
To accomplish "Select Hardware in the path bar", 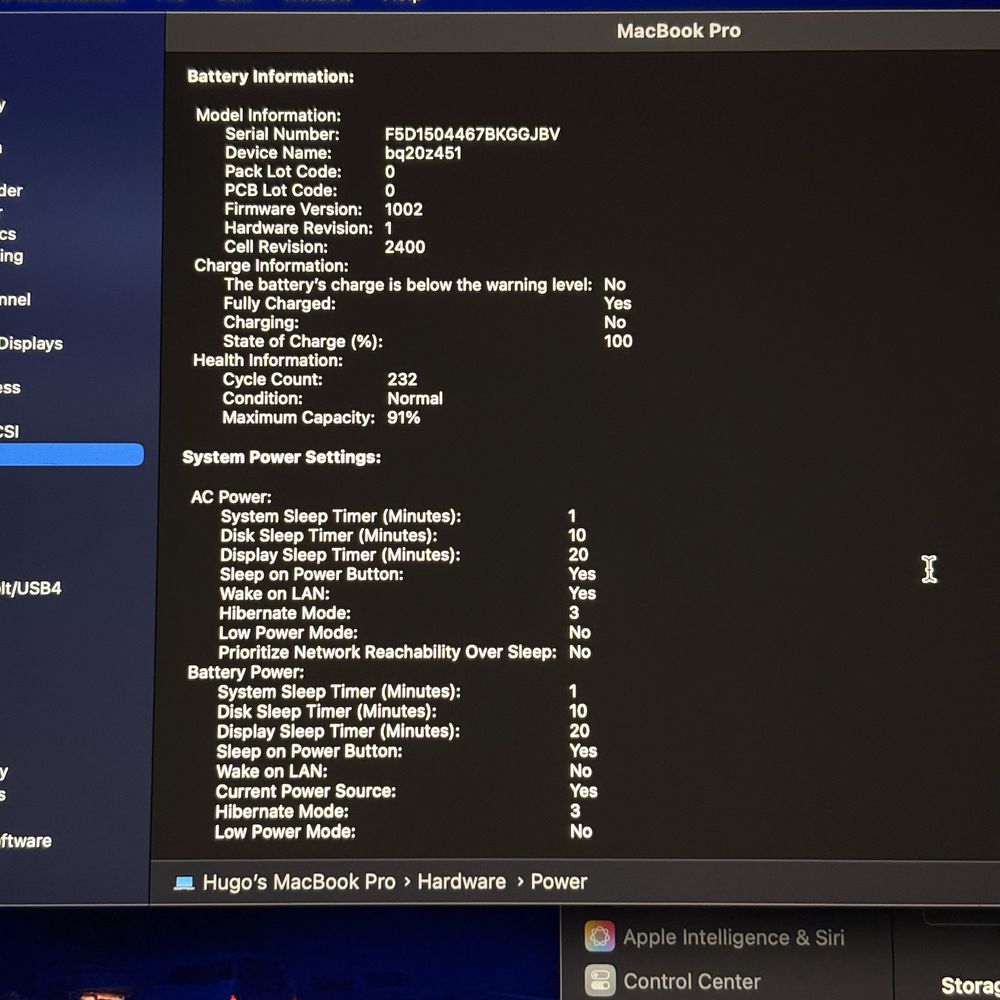I will (461, 881).
